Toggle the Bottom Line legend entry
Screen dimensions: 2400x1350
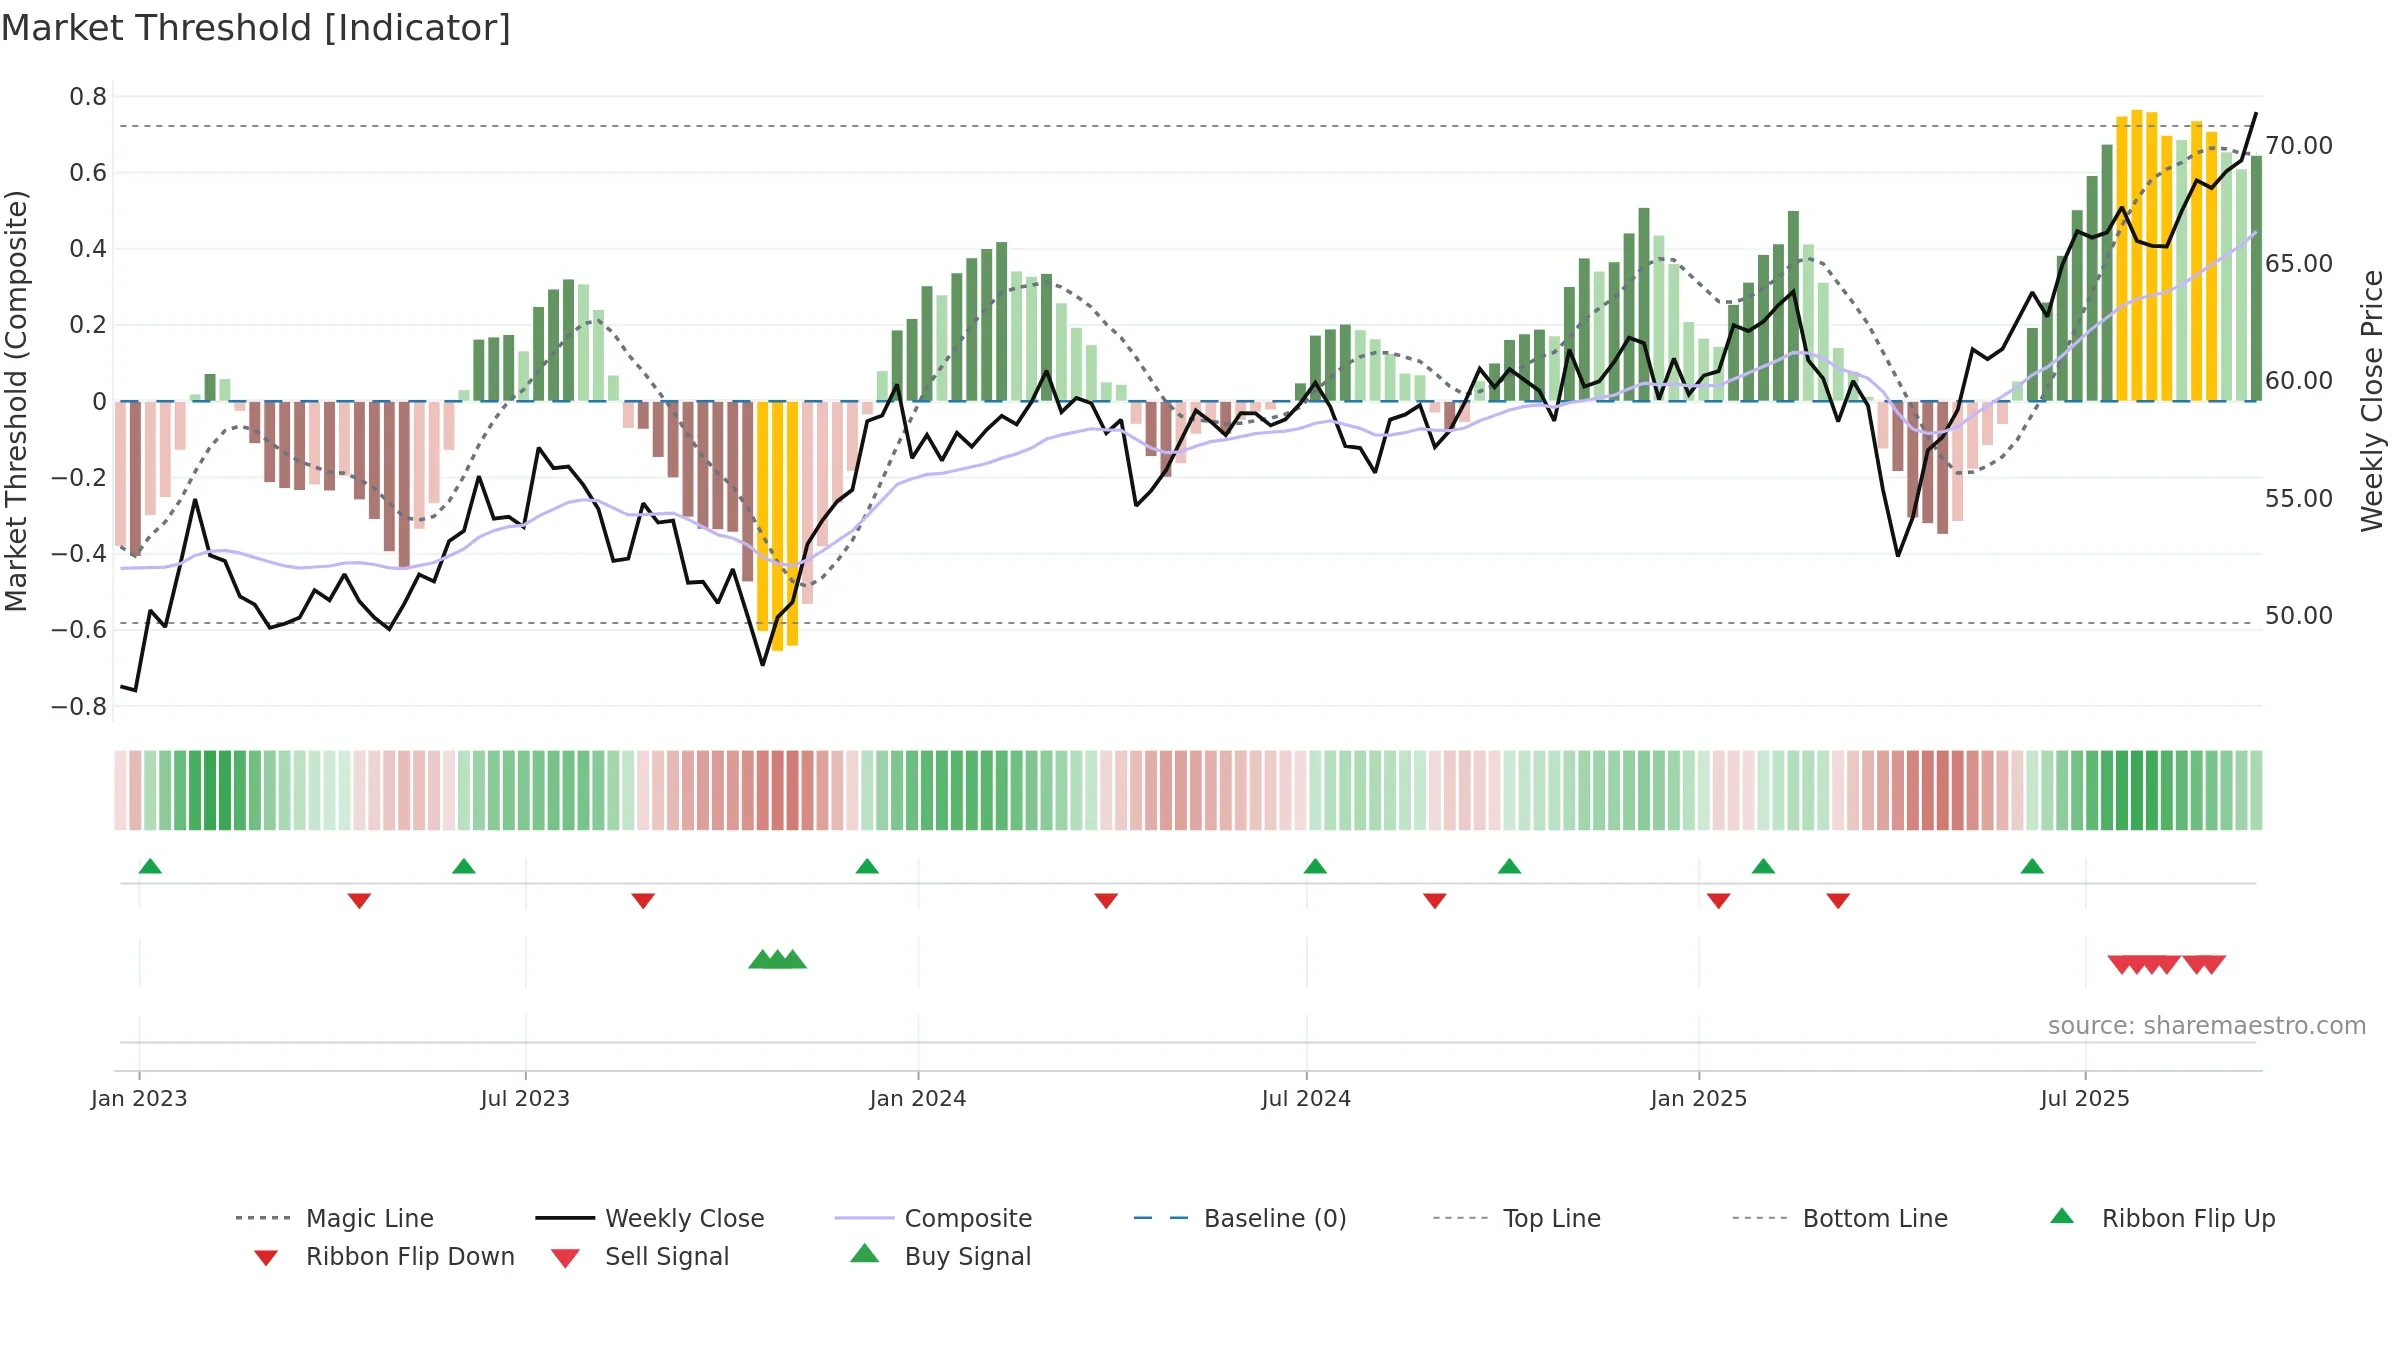pos(1840,1218)
